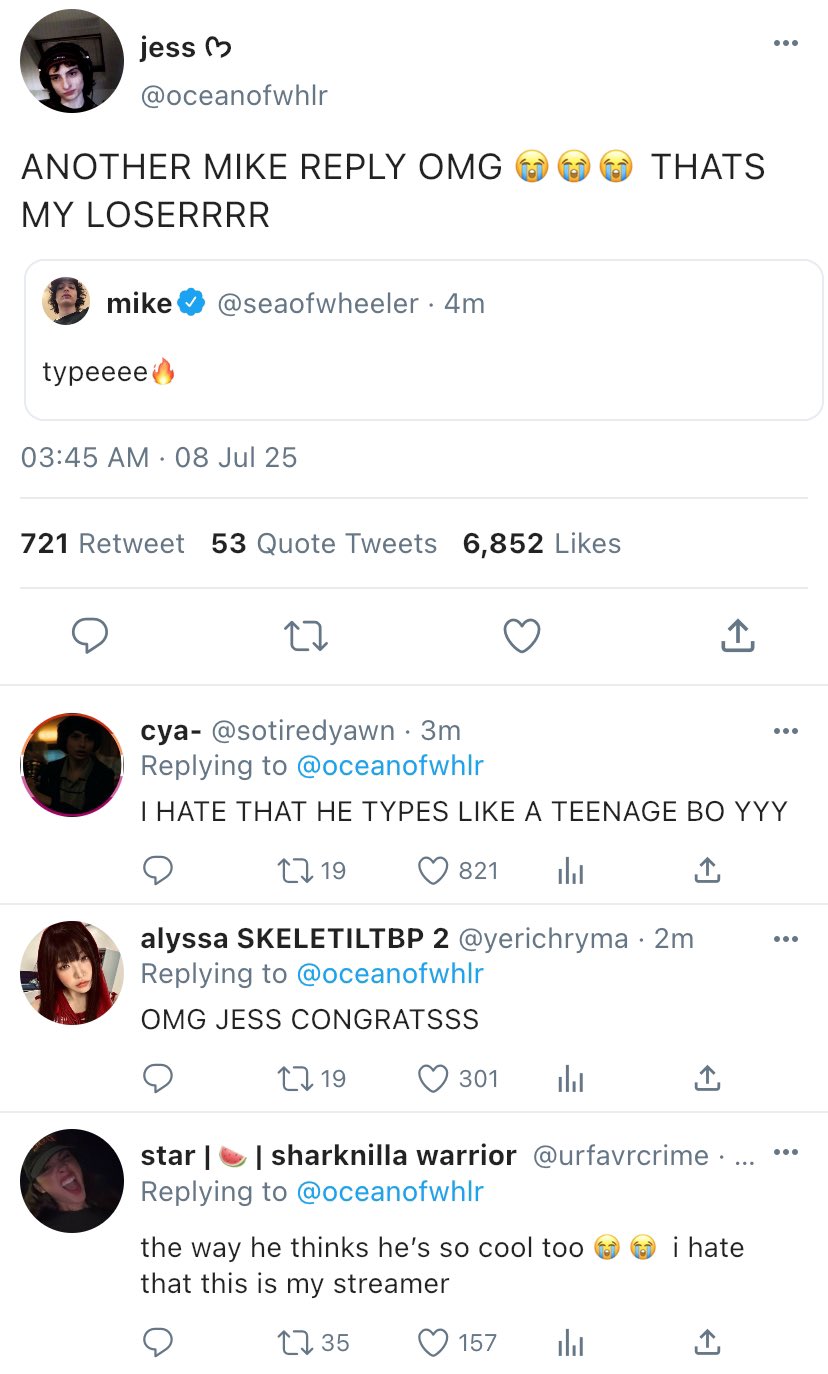
Task: Like the main tweet by jess
Action: point(521,636)
